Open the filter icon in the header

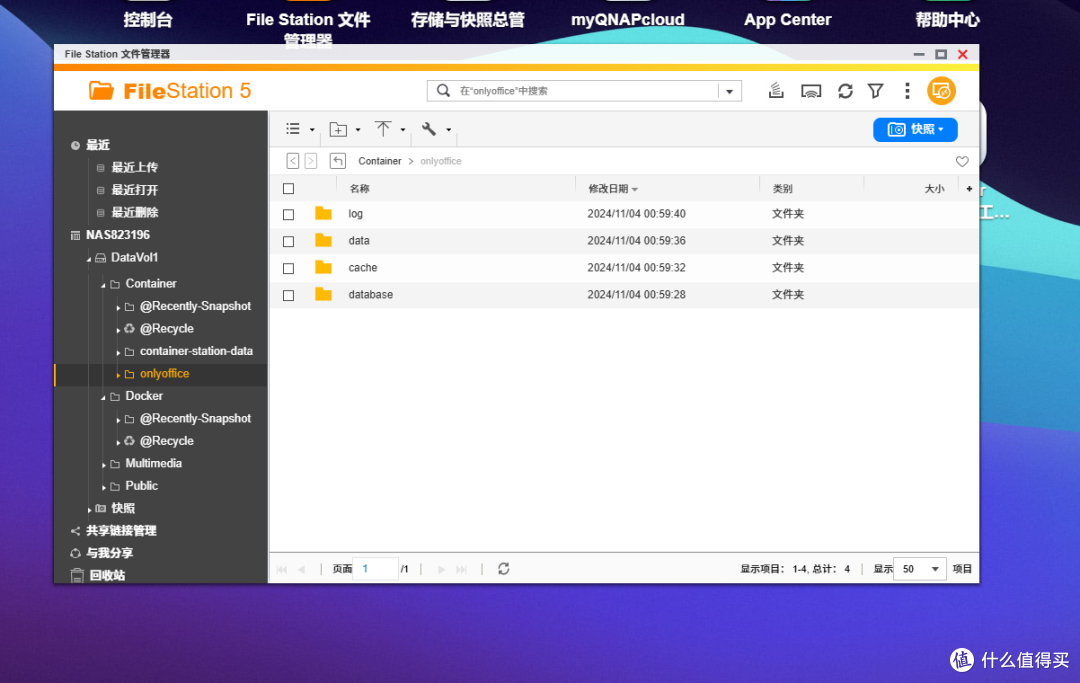[875, 90]
